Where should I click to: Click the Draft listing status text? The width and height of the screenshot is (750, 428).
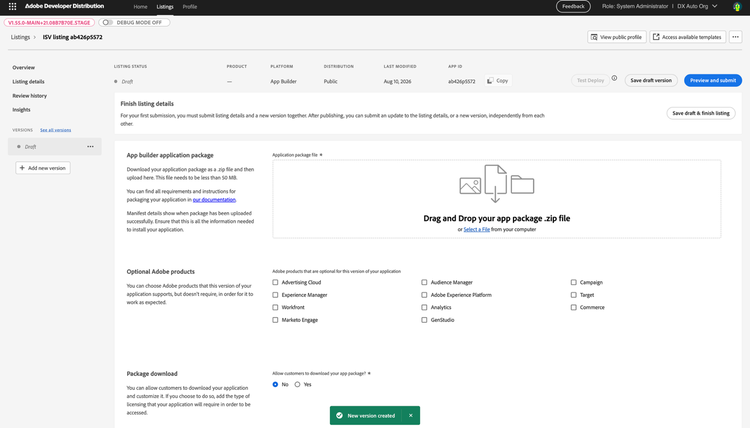127,82
